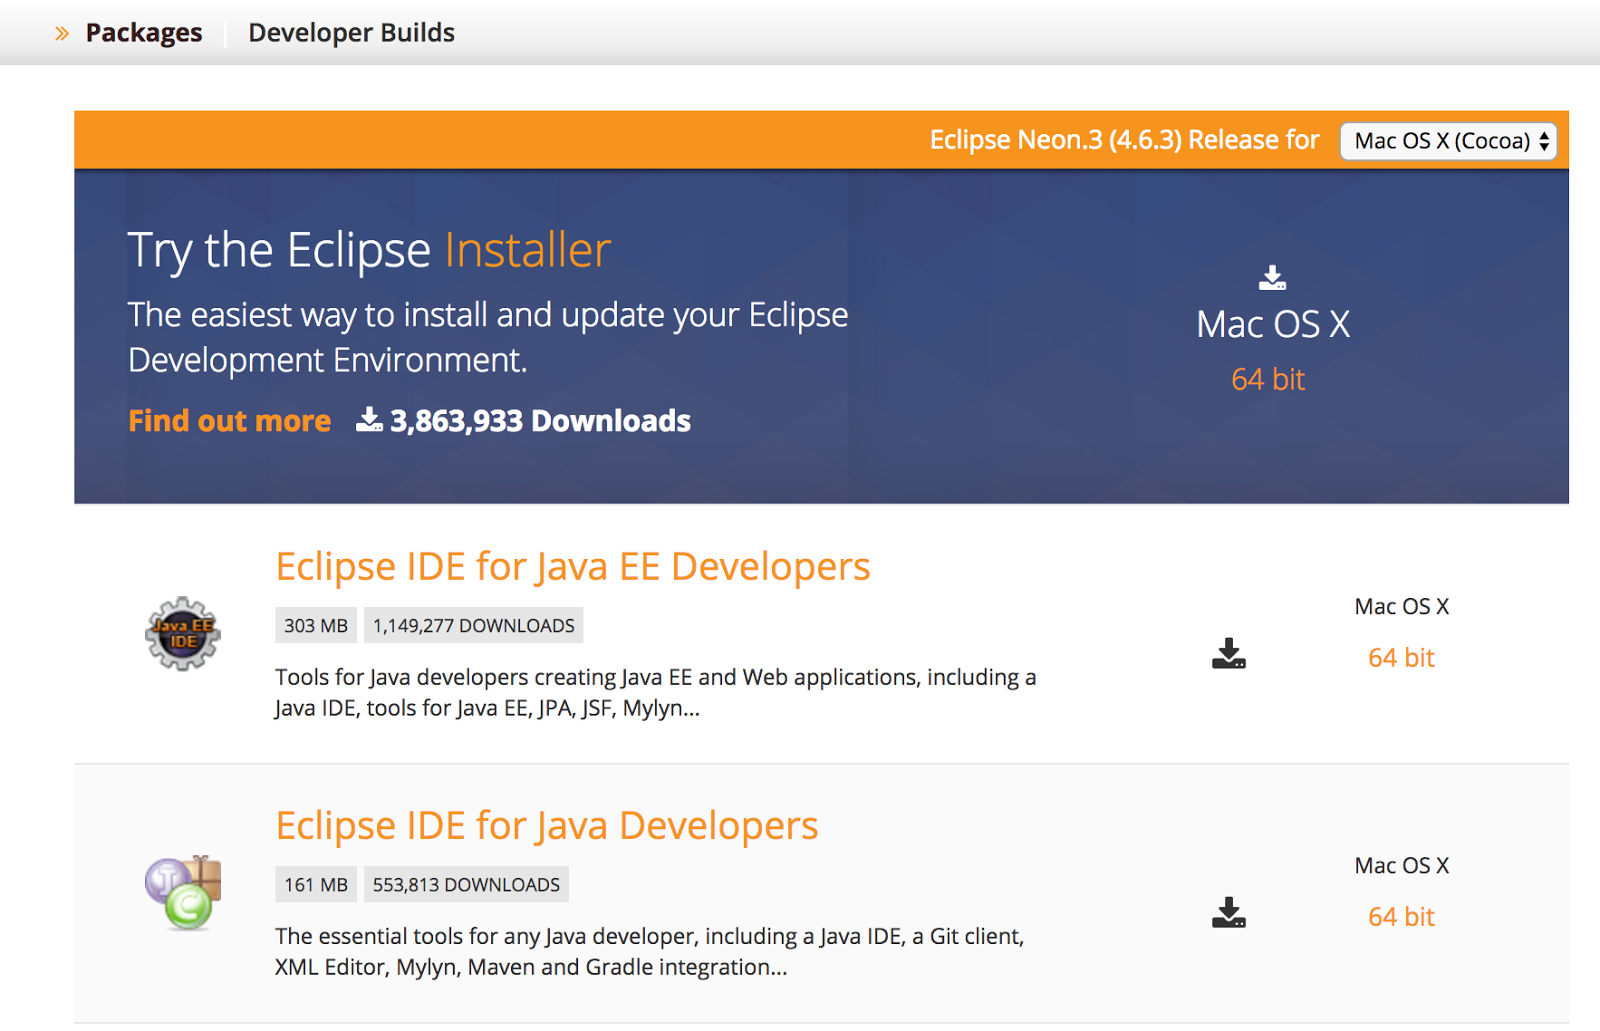Click the download icon beside 3,863,933 Downloads
Screen dimensions: 1600x1031
pyautogui.click(x=369, y=420)
